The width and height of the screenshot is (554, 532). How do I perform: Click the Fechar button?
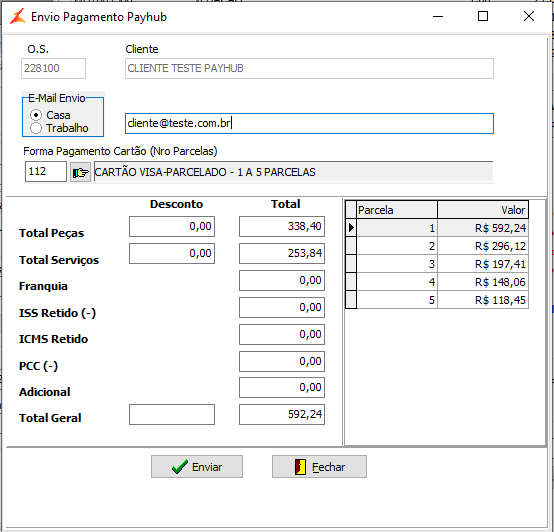tap(319, 467)
